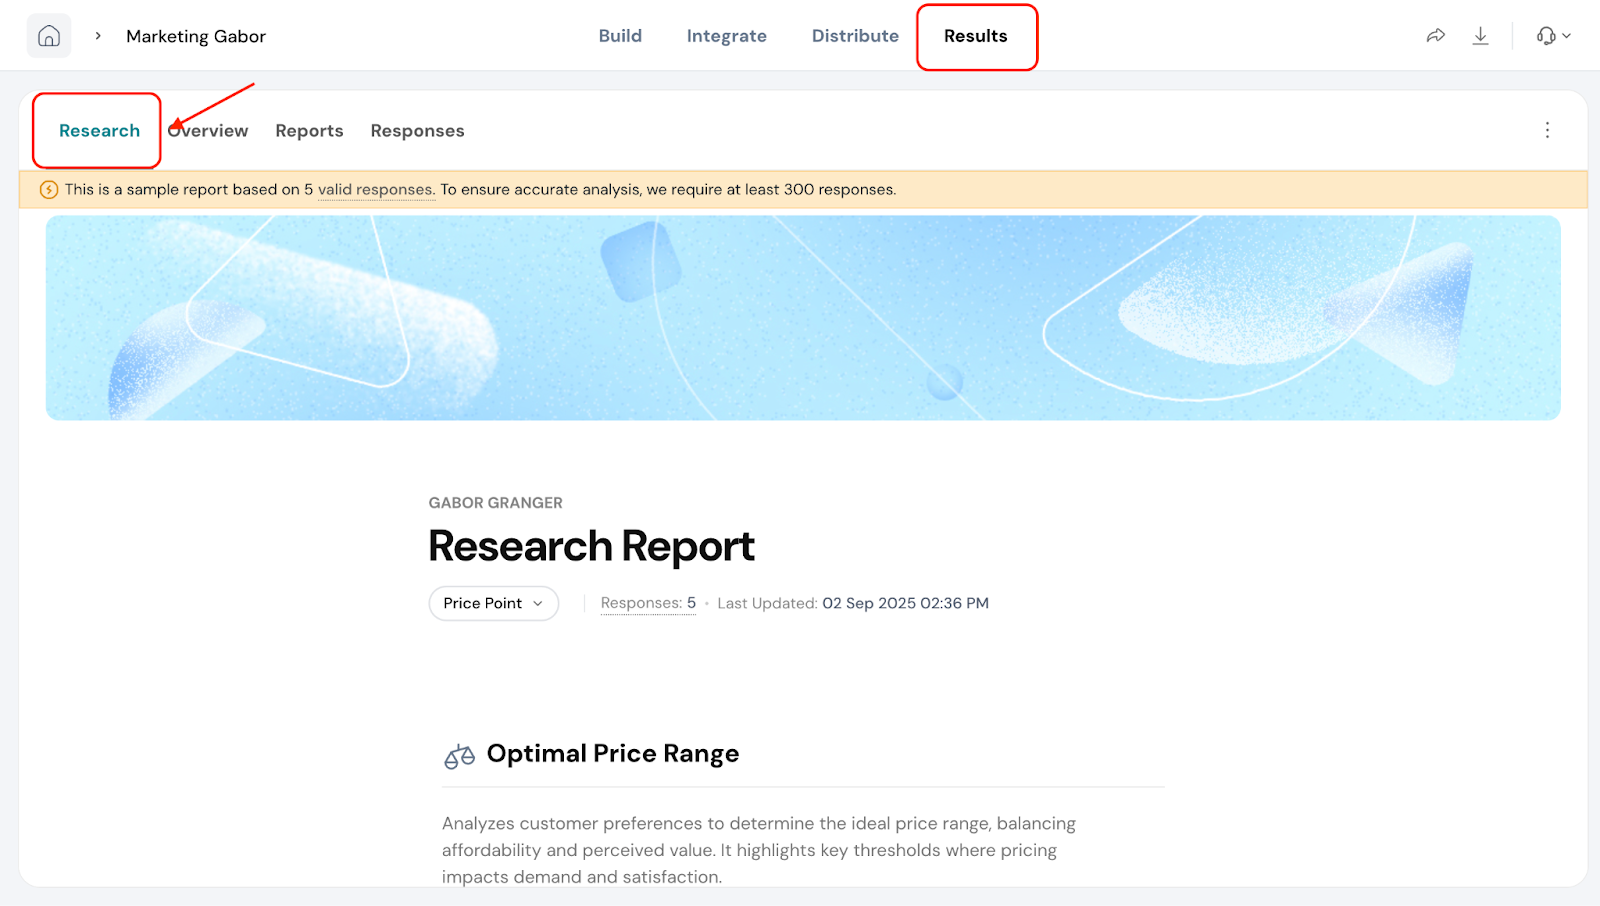1600x906 pixels.
Task: Switch to the Integrate tab
Action: coord(726,36)
